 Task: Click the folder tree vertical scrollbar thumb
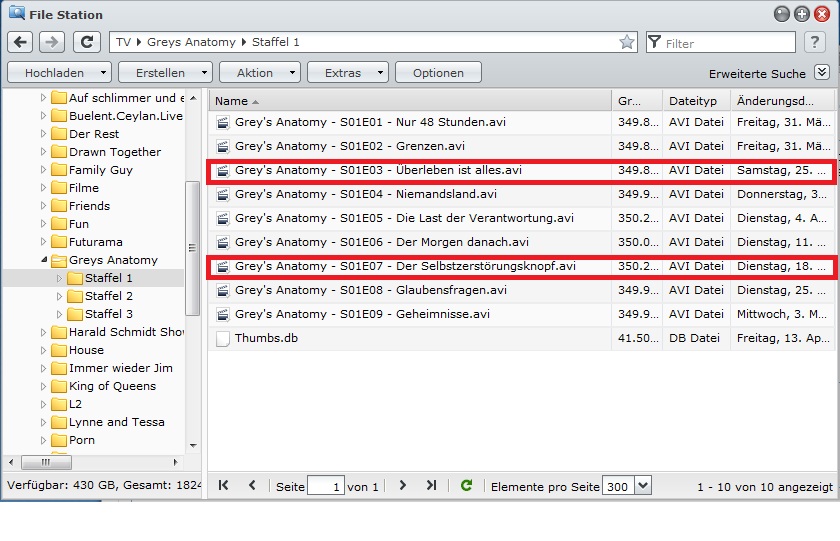point(192,248)
